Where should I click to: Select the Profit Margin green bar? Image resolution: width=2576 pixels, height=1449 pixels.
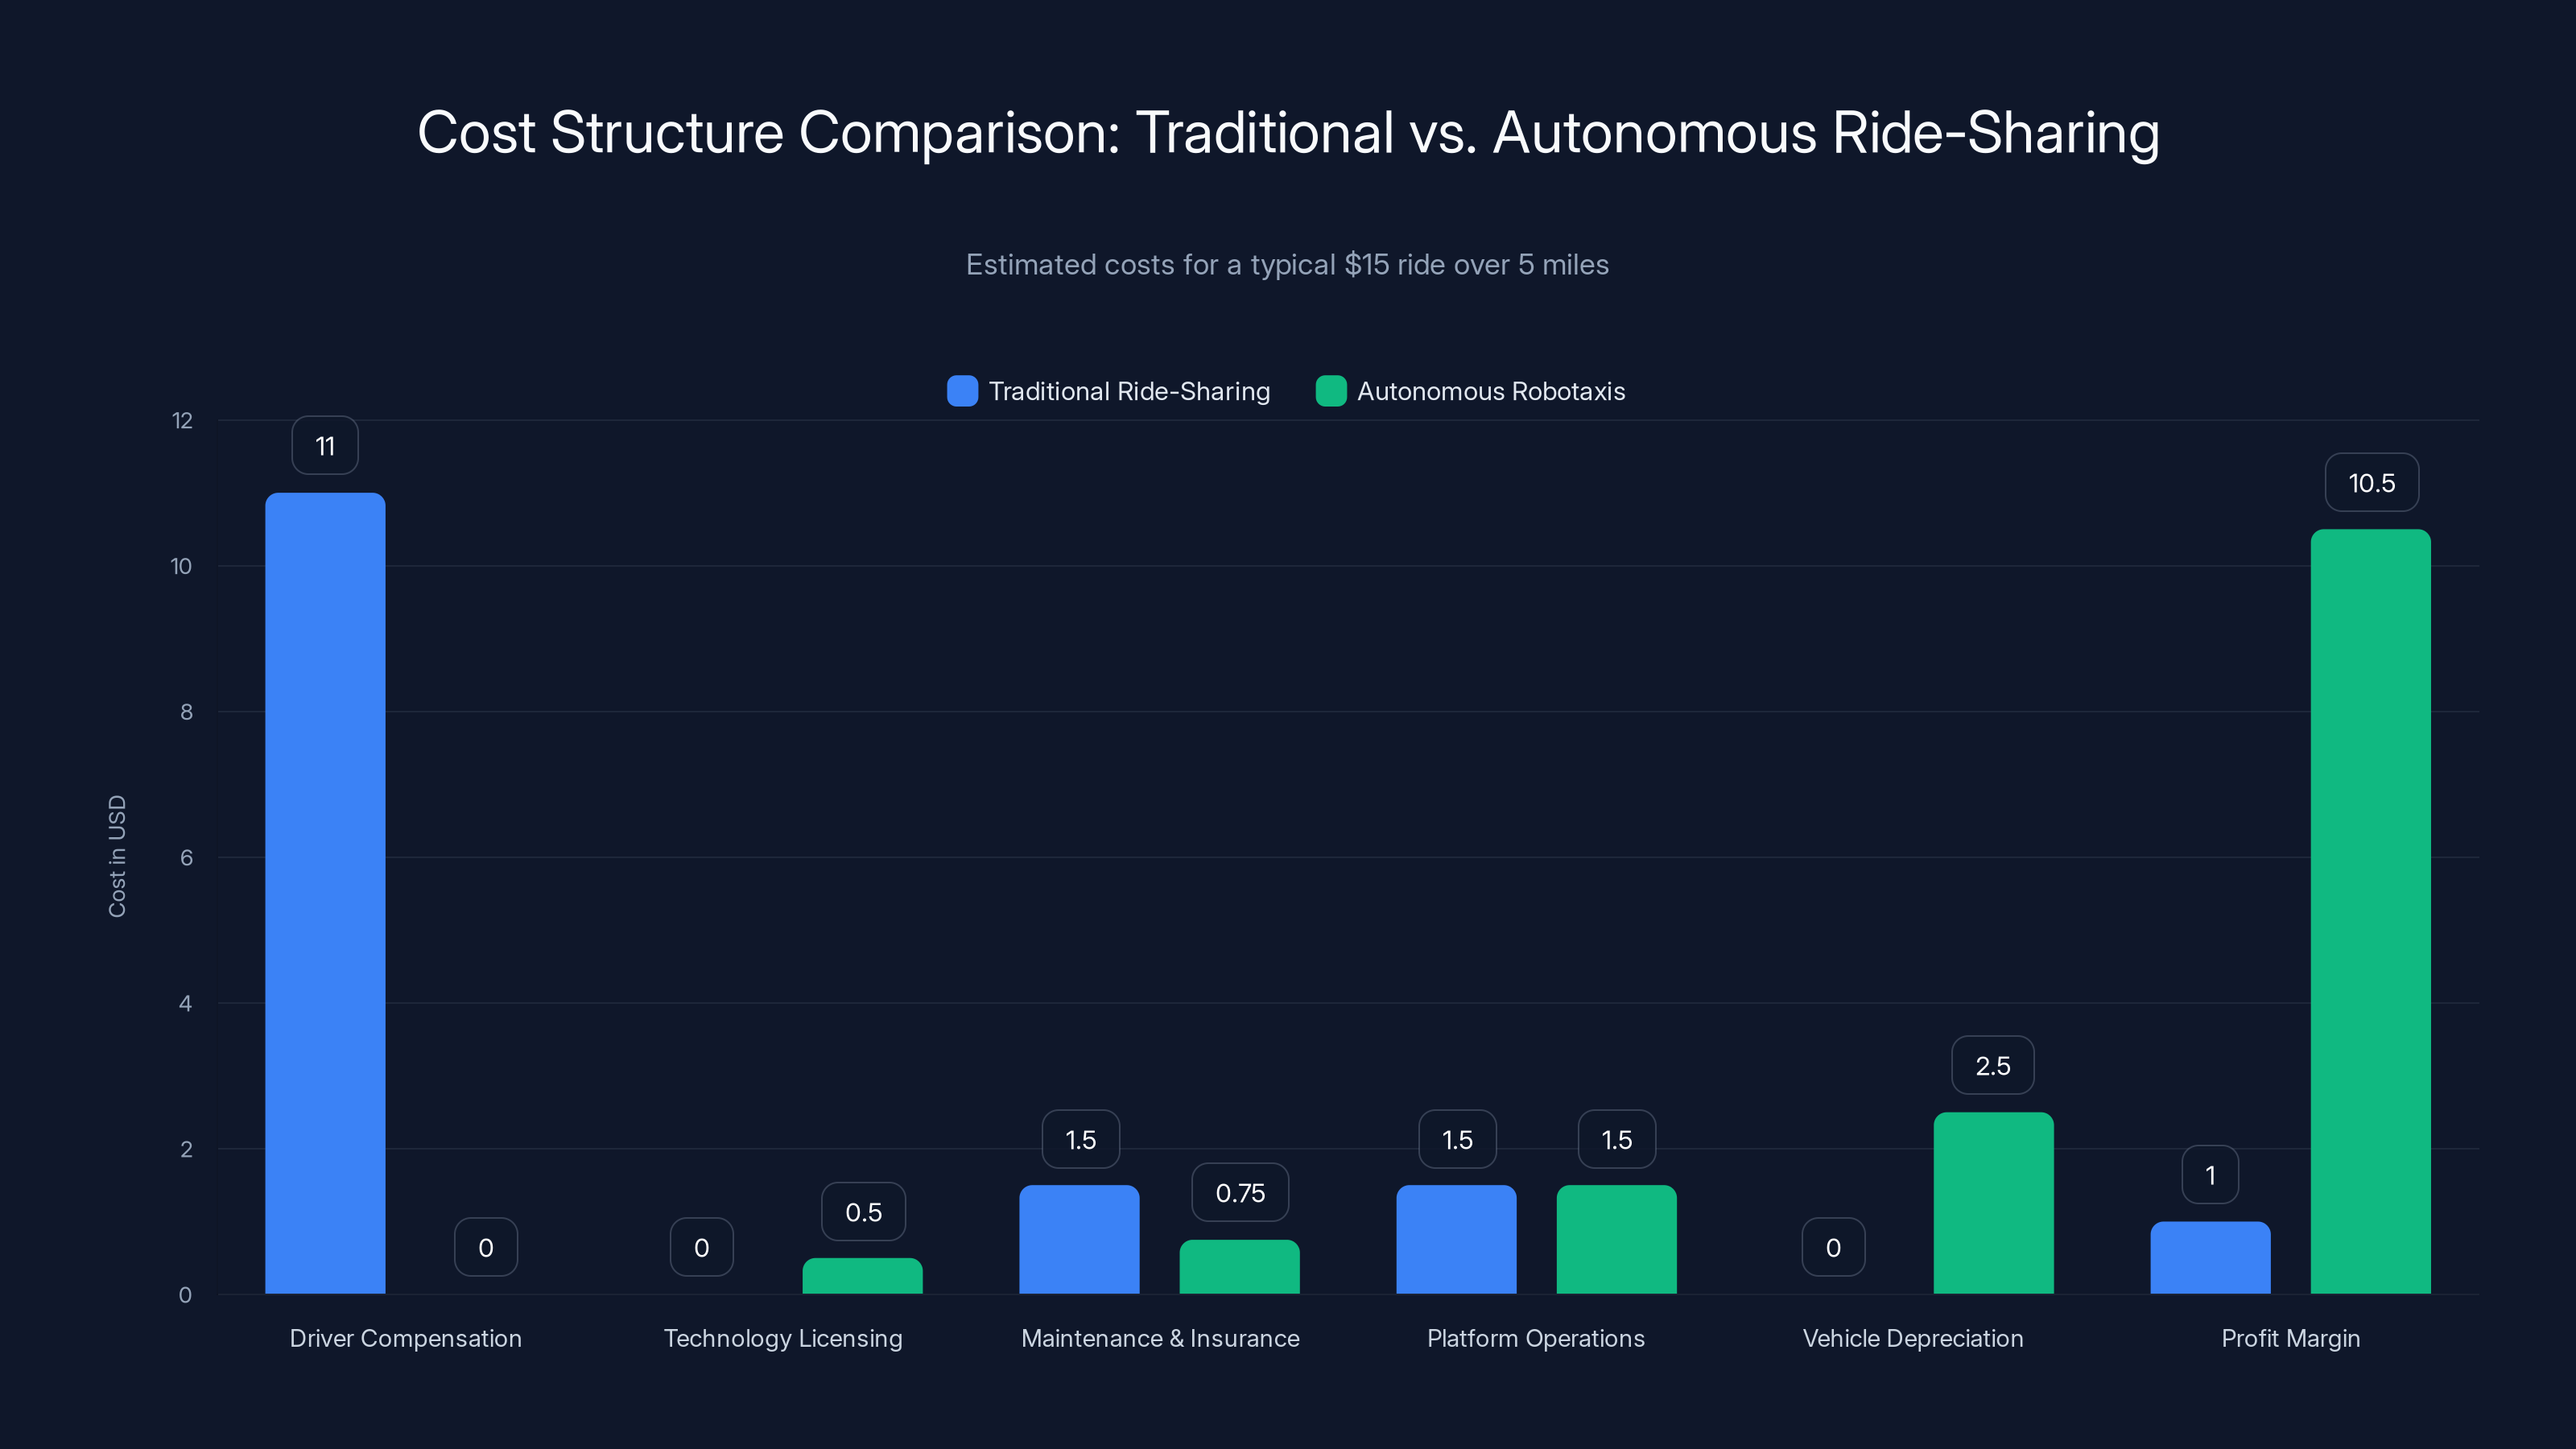2370,910
